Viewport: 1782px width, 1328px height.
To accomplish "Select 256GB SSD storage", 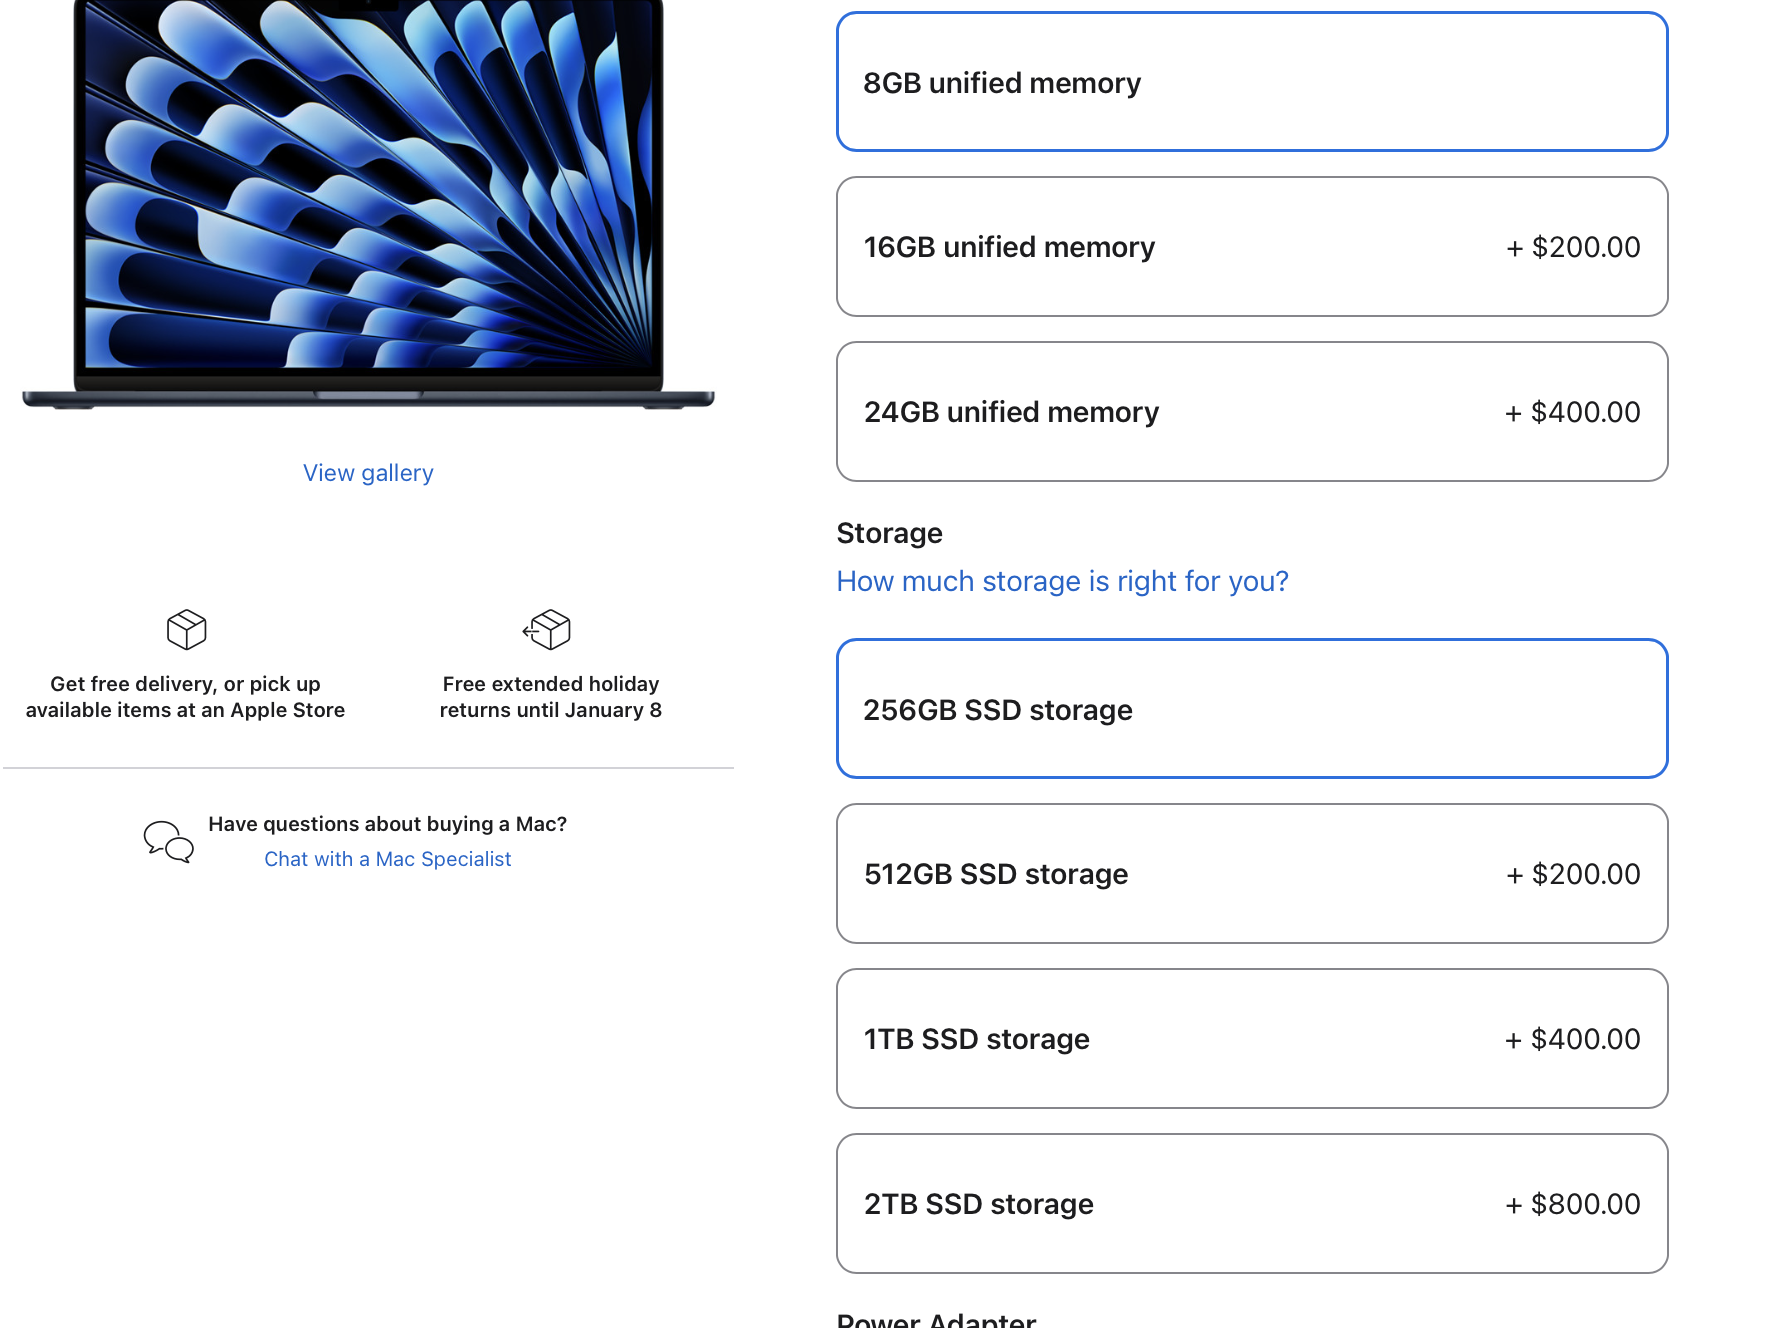I will coord(1252,709).
